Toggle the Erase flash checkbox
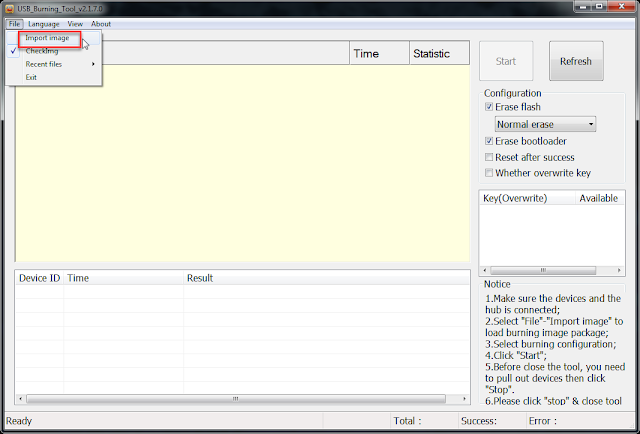Image resolution: width=640 pixels, height=434 pixels. 489,107
